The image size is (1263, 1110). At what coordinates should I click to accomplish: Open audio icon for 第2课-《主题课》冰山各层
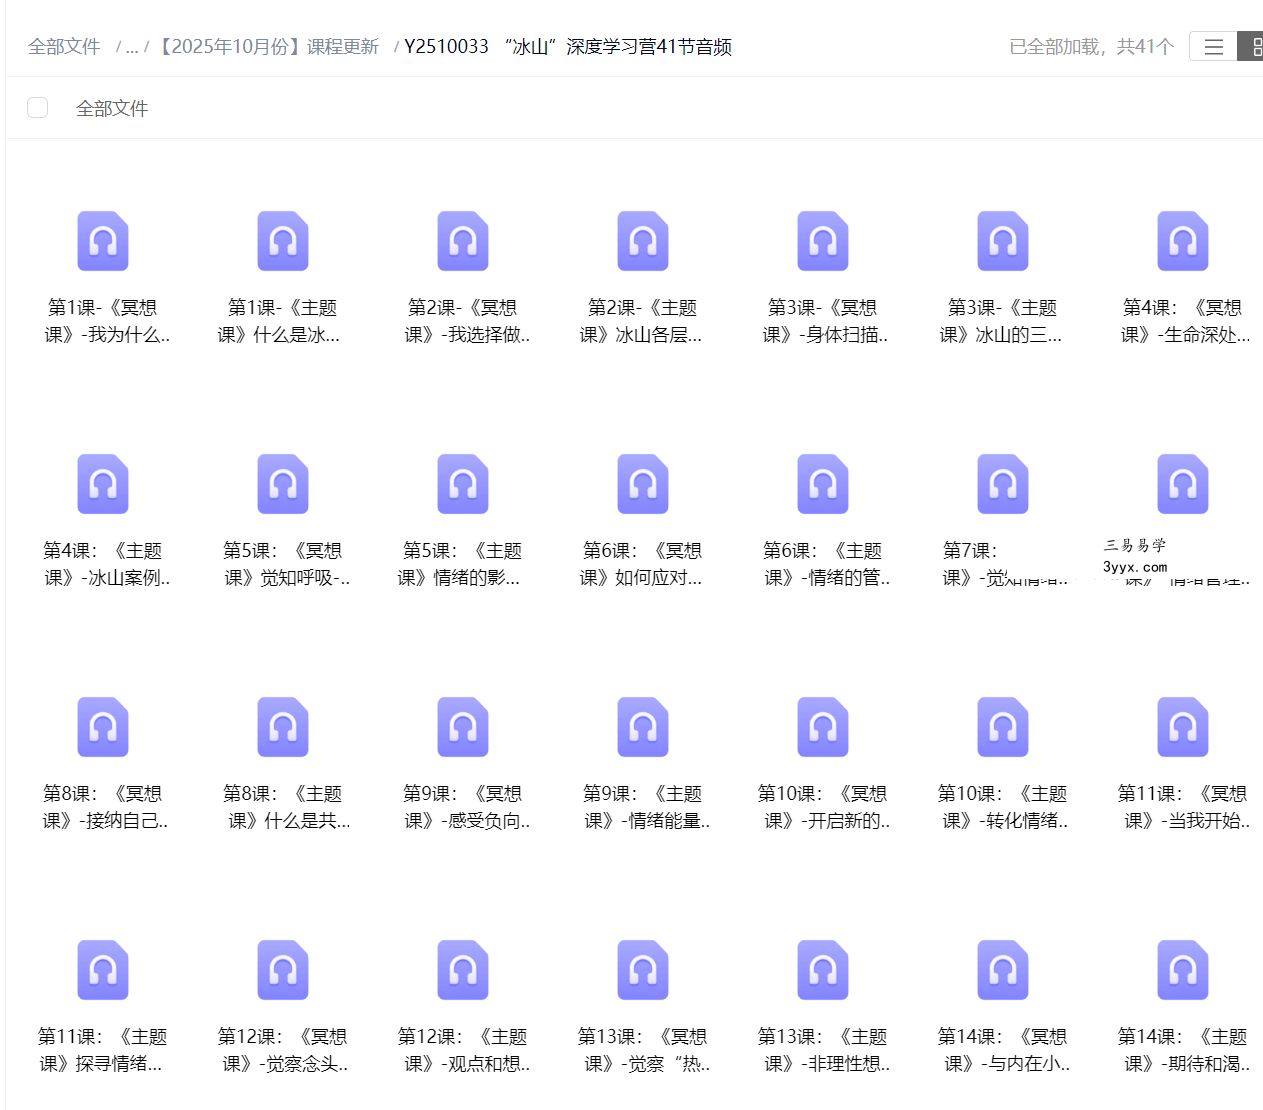[x=643, y=241]
